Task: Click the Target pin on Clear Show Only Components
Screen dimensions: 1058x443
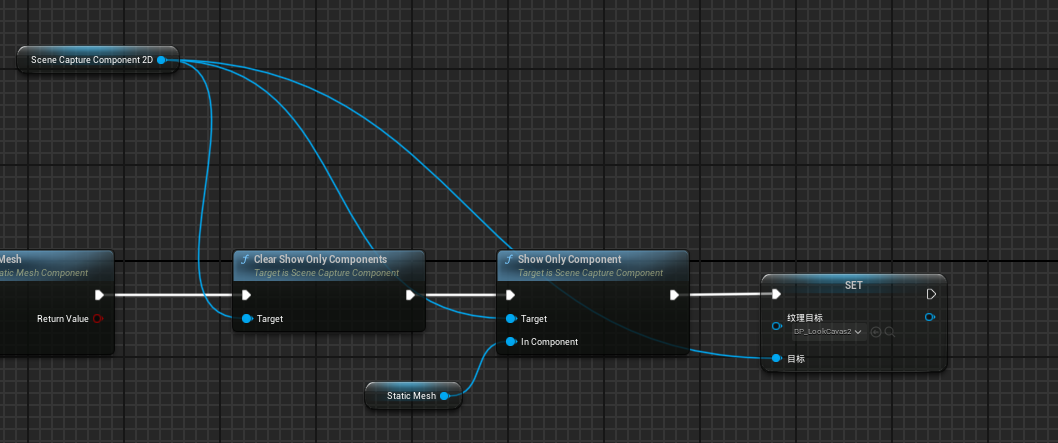Action: [x=247, y=319]
